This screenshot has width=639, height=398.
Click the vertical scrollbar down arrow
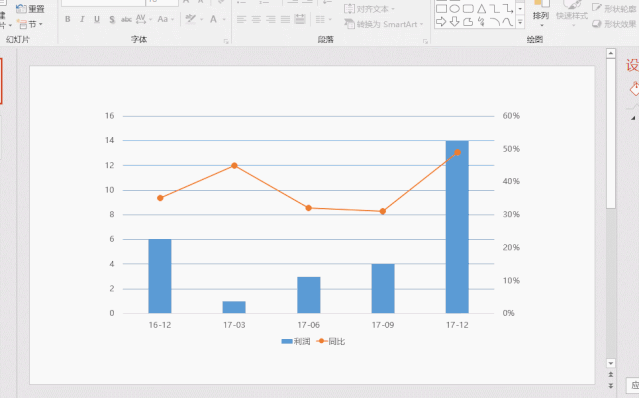(x=610, y=363)
